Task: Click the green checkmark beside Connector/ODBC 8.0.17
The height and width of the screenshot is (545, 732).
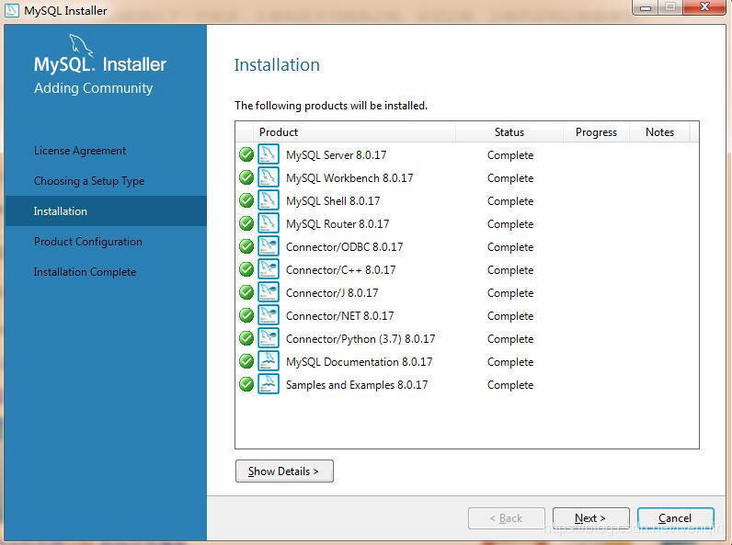Action: (x=246, y=246)
